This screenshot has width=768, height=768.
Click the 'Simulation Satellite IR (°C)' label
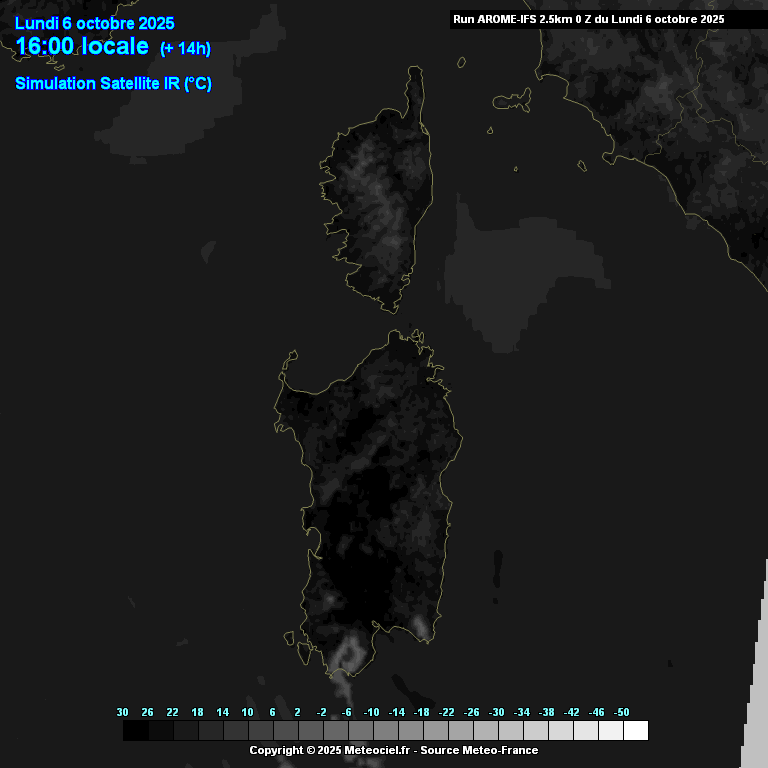(x=113, y=84)
